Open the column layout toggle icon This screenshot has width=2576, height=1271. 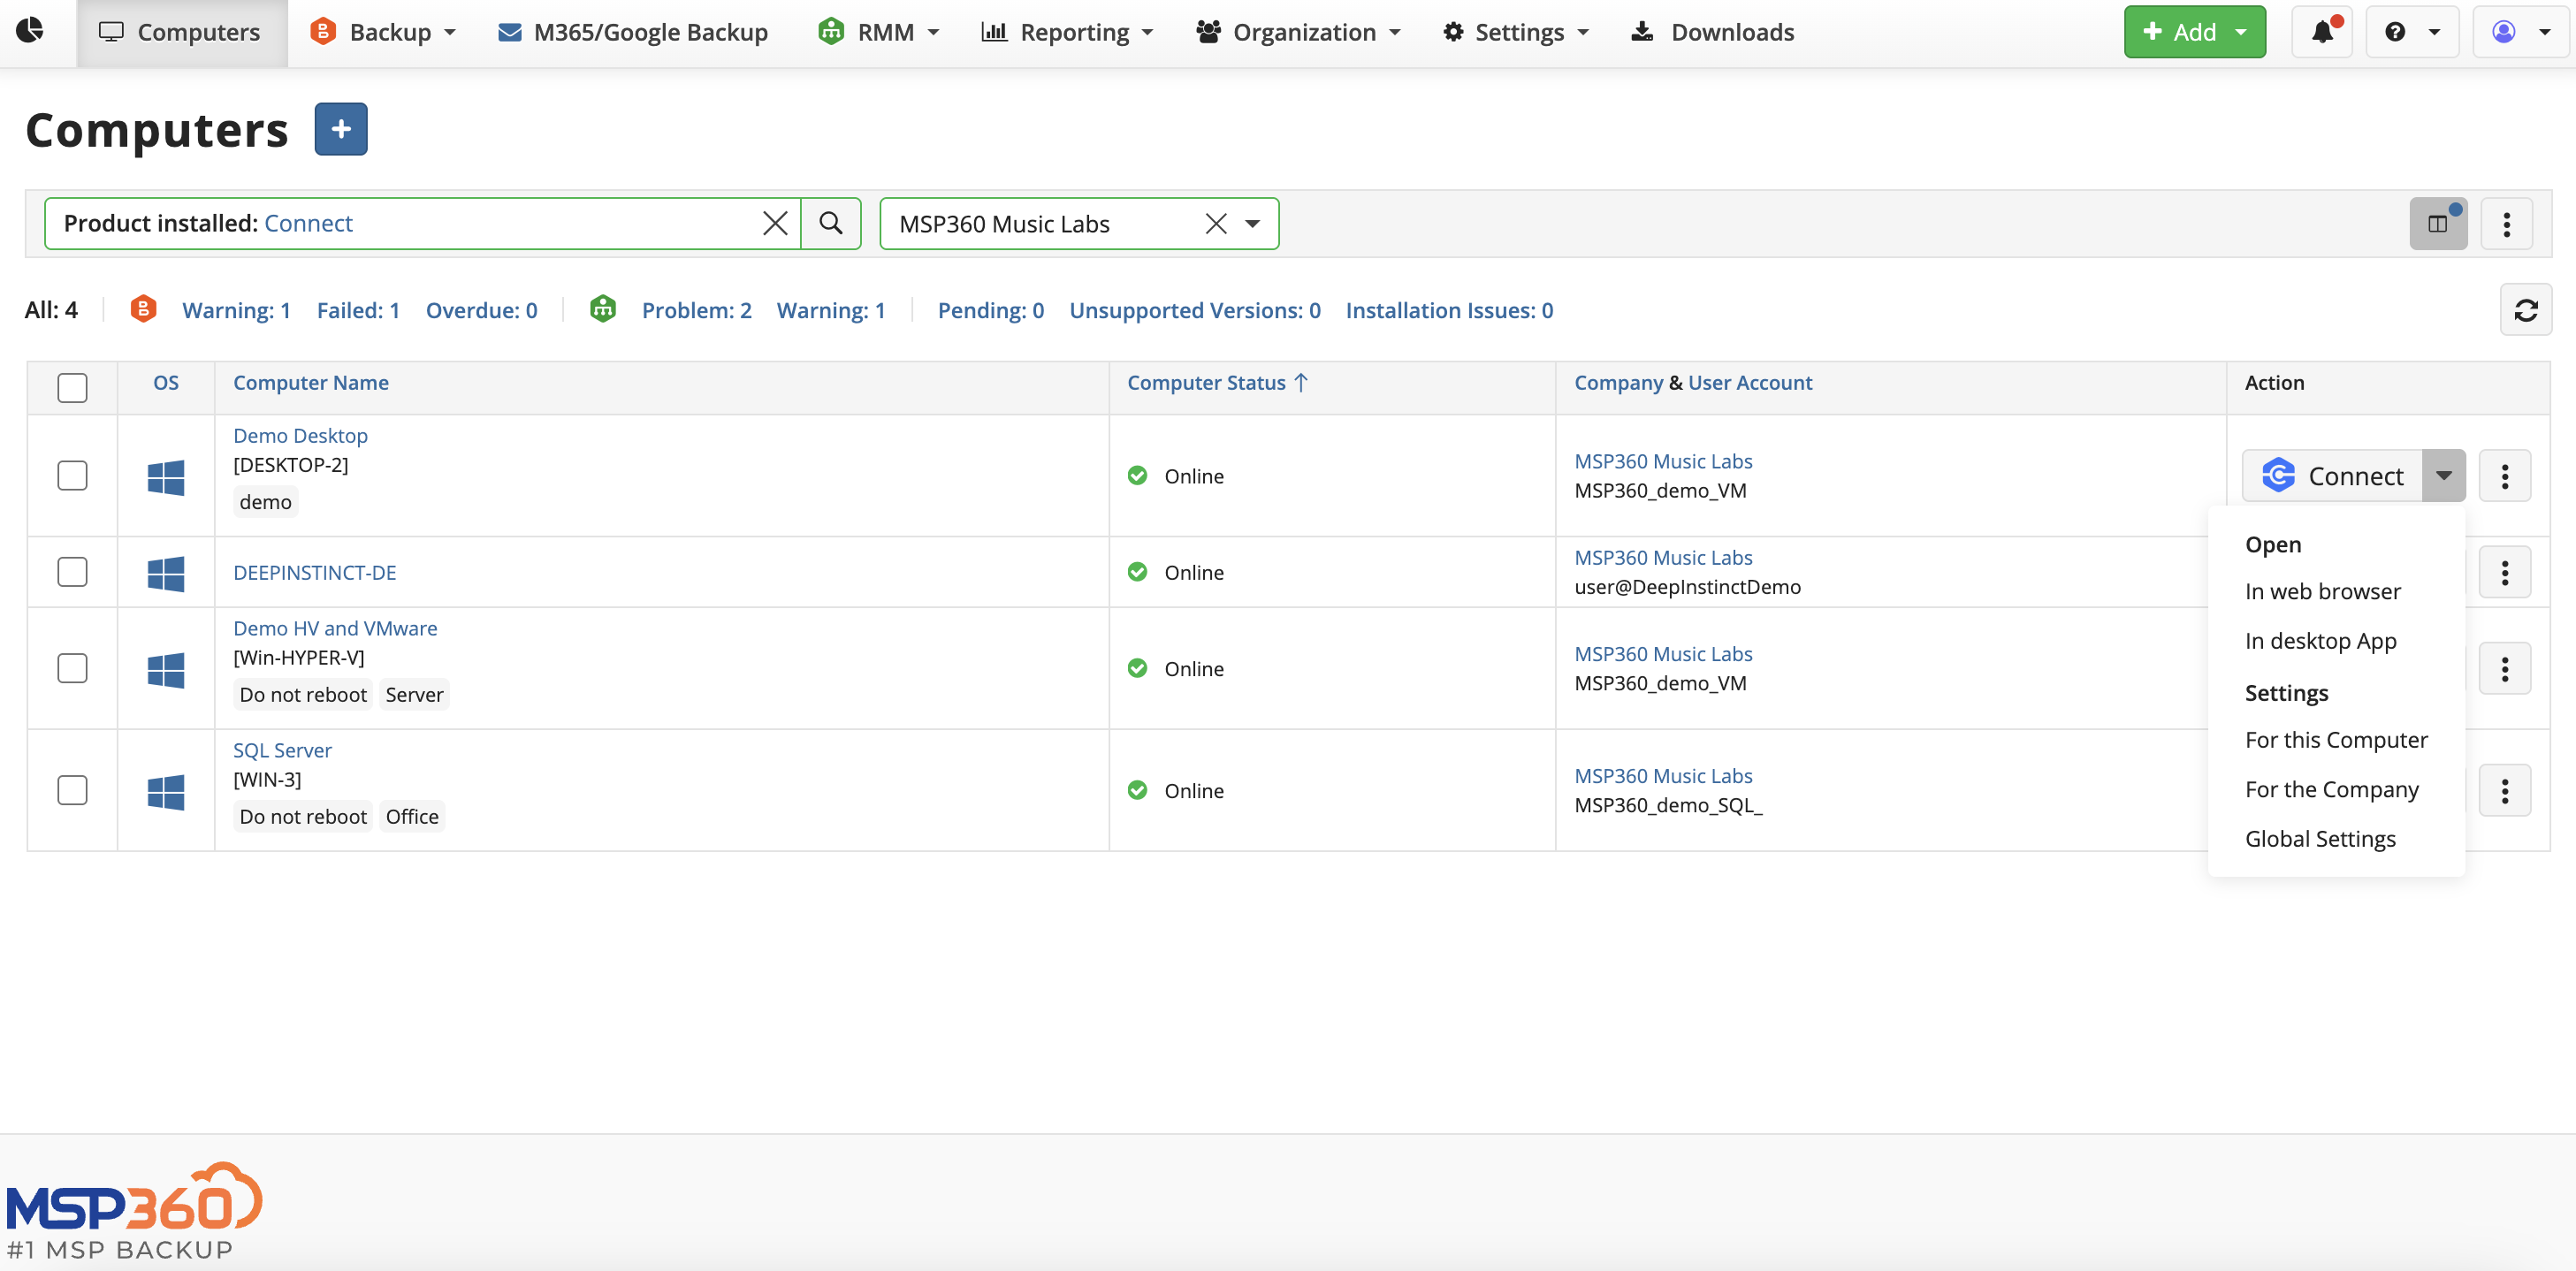click(x=2438, y=223)
